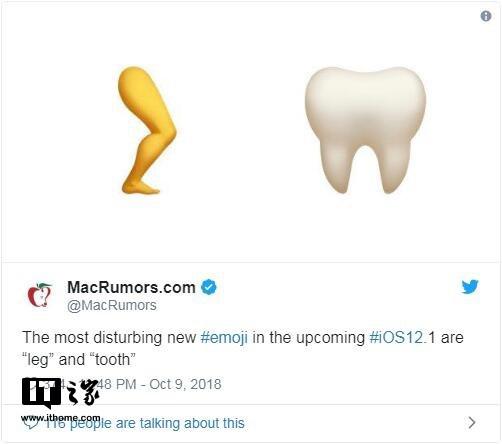Click the black IT logo watermark box
The width and height of the screenshot is (502, 444).
(x=42, y=393)
